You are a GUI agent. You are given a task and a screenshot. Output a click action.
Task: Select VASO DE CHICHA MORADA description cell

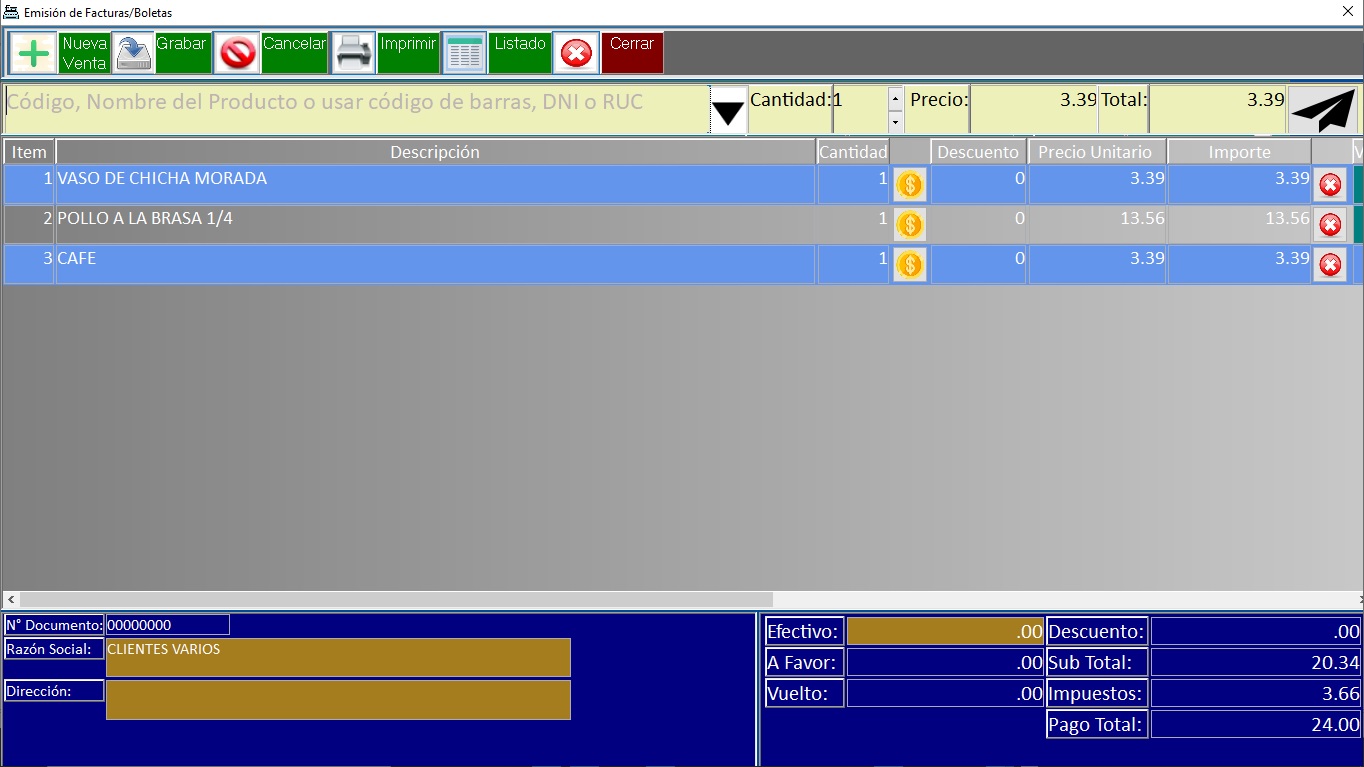[435, 185]
